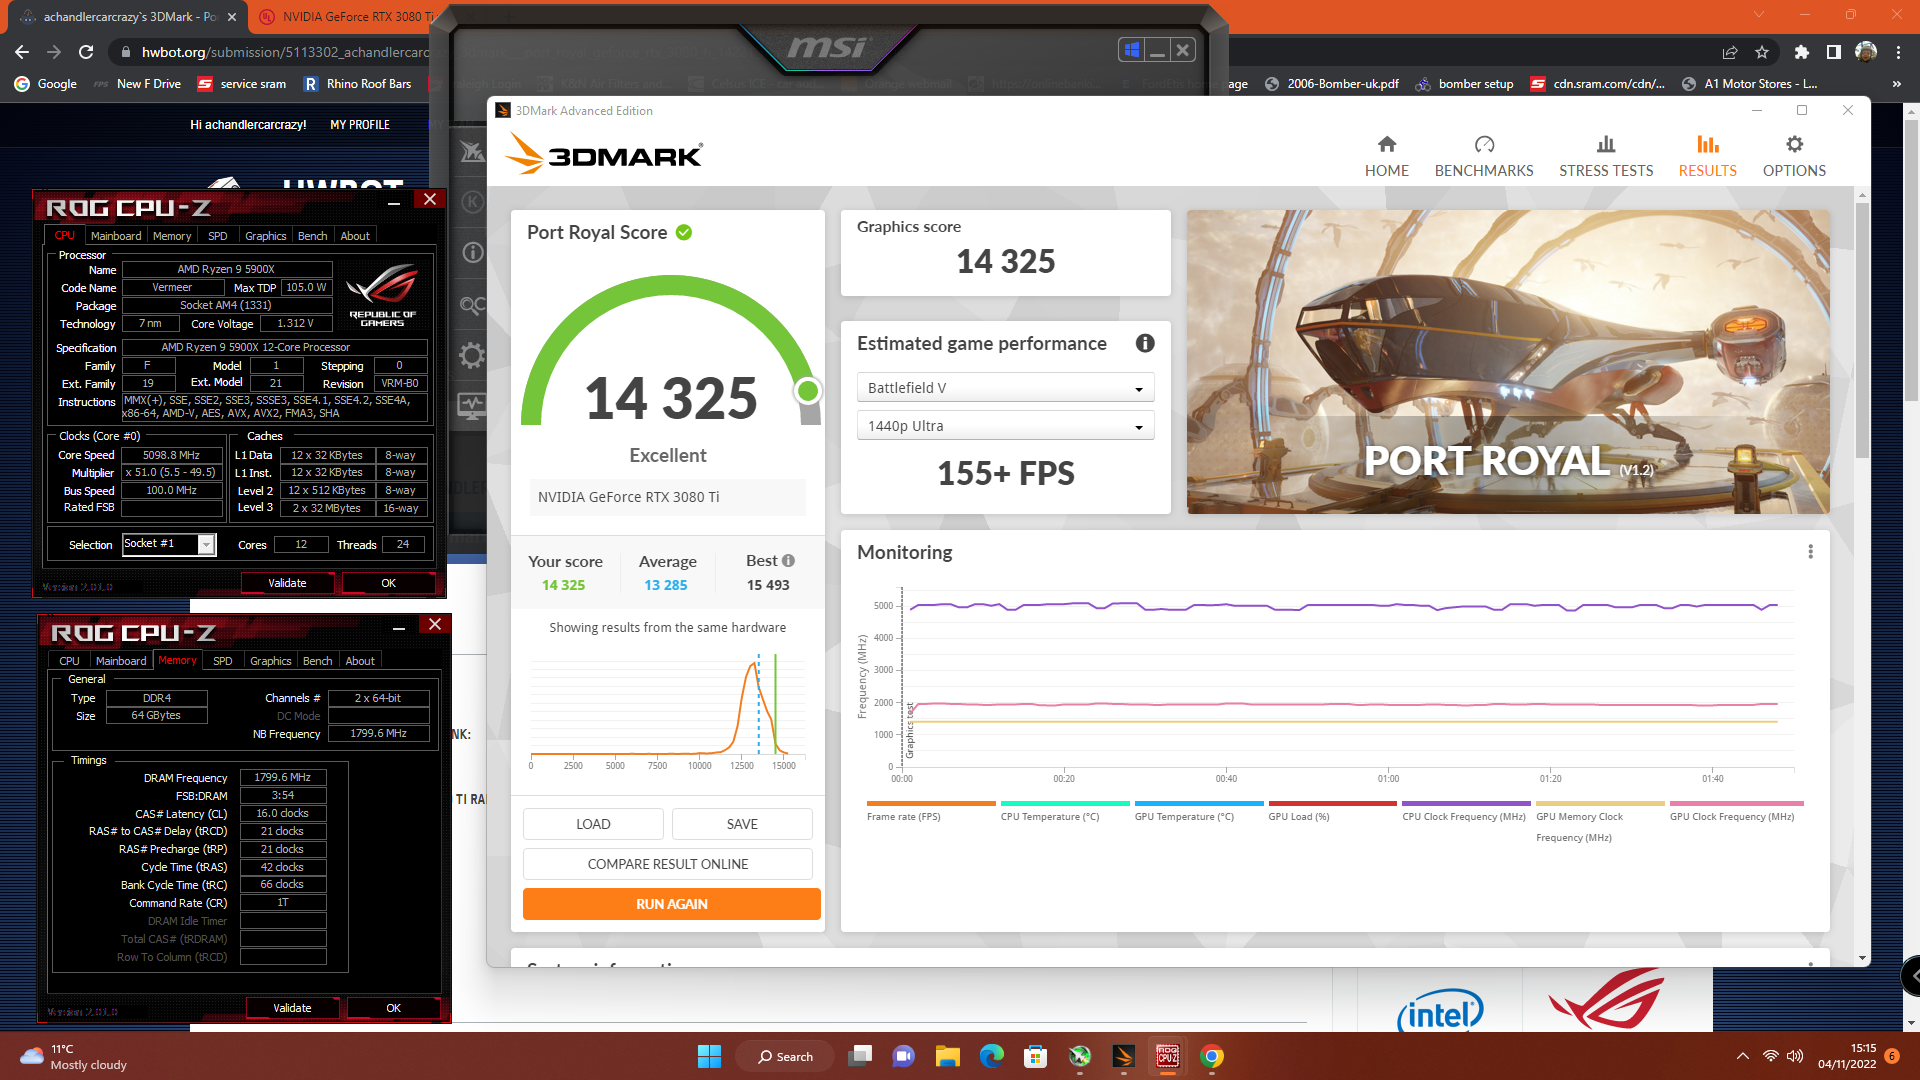Click the fighter jet icon in MSI Afterburner sidebar
The image size is (1920, 1080).
(472, 151)
